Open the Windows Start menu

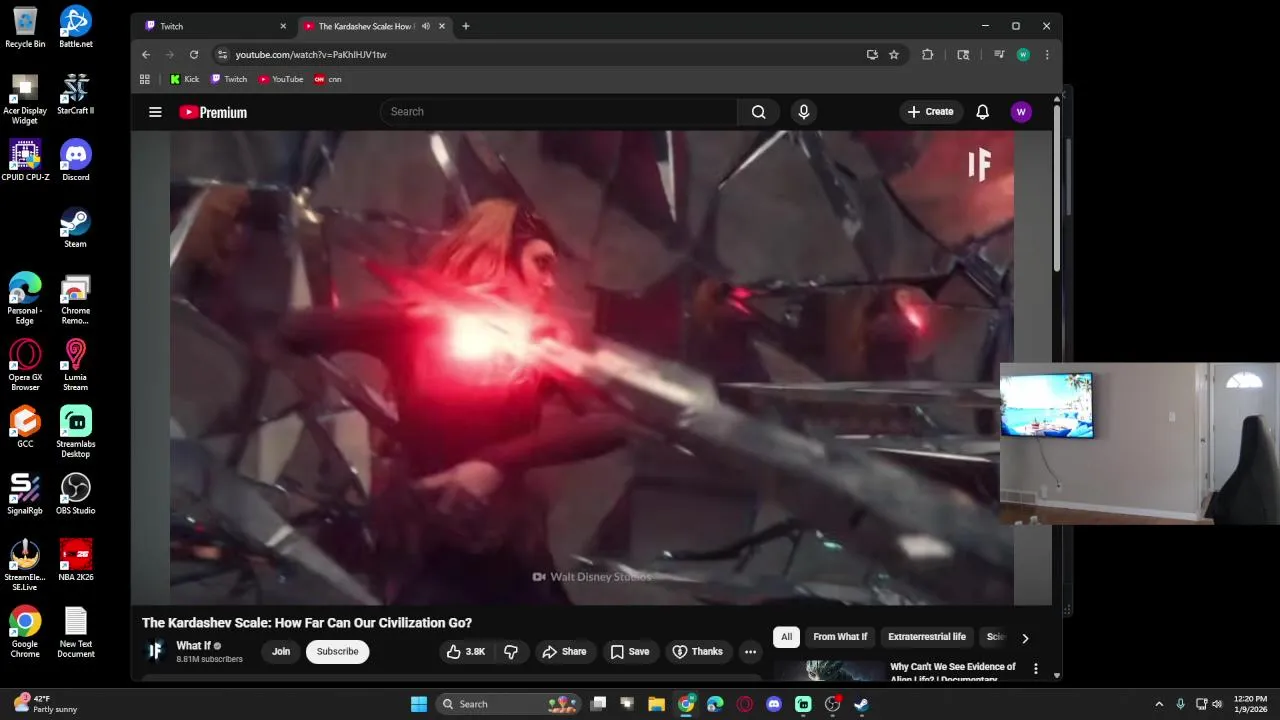[419, 704]
